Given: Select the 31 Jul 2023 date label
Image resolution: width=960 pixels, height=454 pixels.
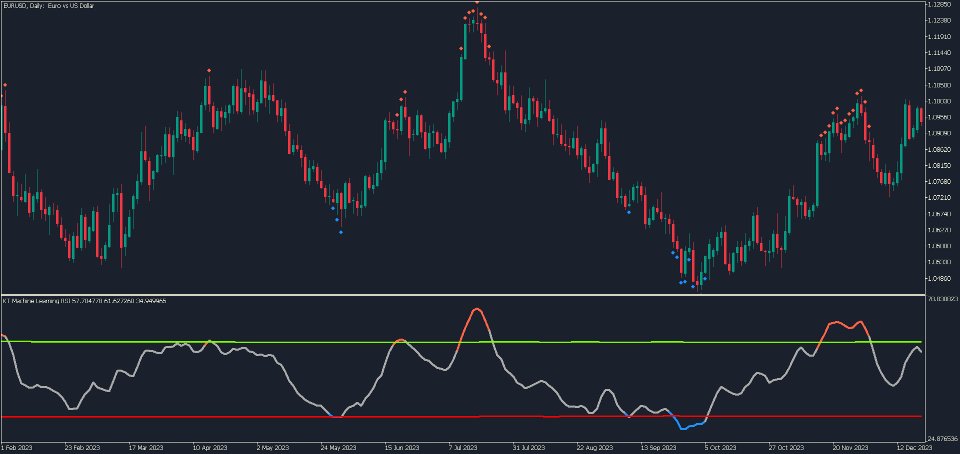Looking at the screenshot, I should click(x=528, y=447).
